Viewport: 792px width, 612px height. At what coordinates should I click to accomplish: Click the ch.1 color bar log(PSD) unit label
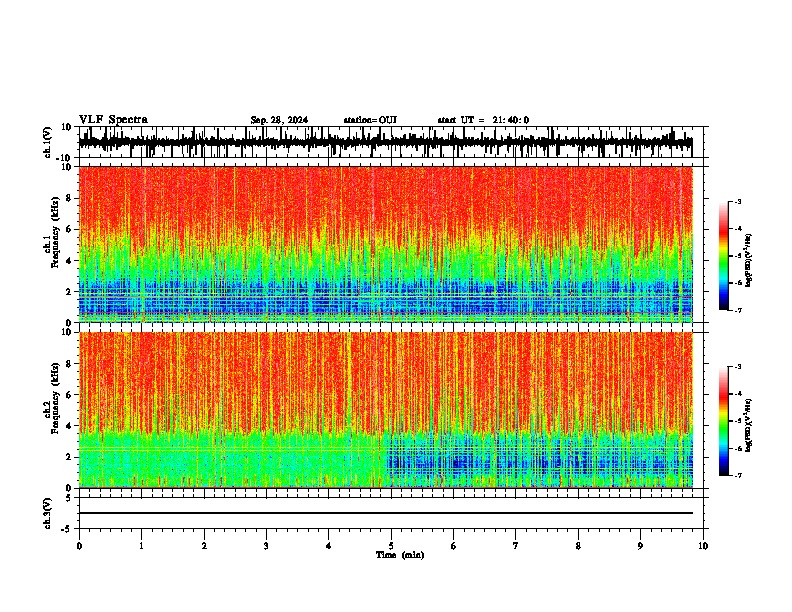click(749, 260)
